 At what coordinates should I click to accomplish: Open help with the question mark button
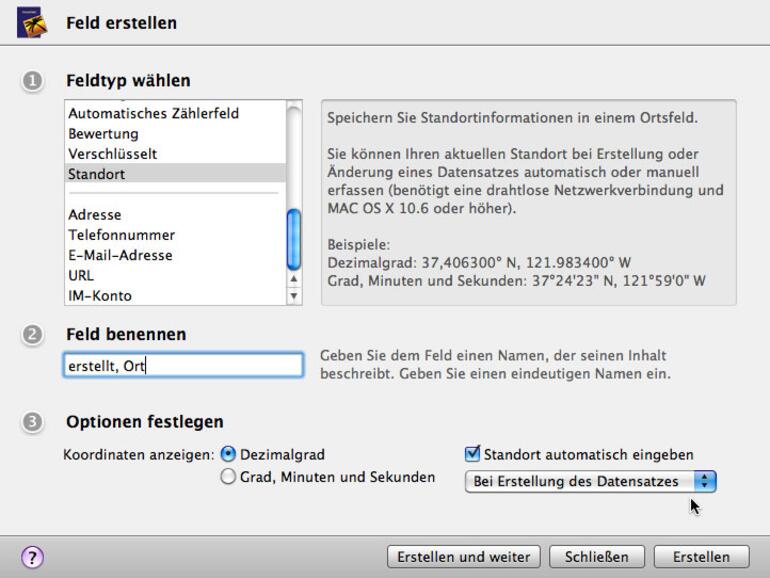(32, 557)
